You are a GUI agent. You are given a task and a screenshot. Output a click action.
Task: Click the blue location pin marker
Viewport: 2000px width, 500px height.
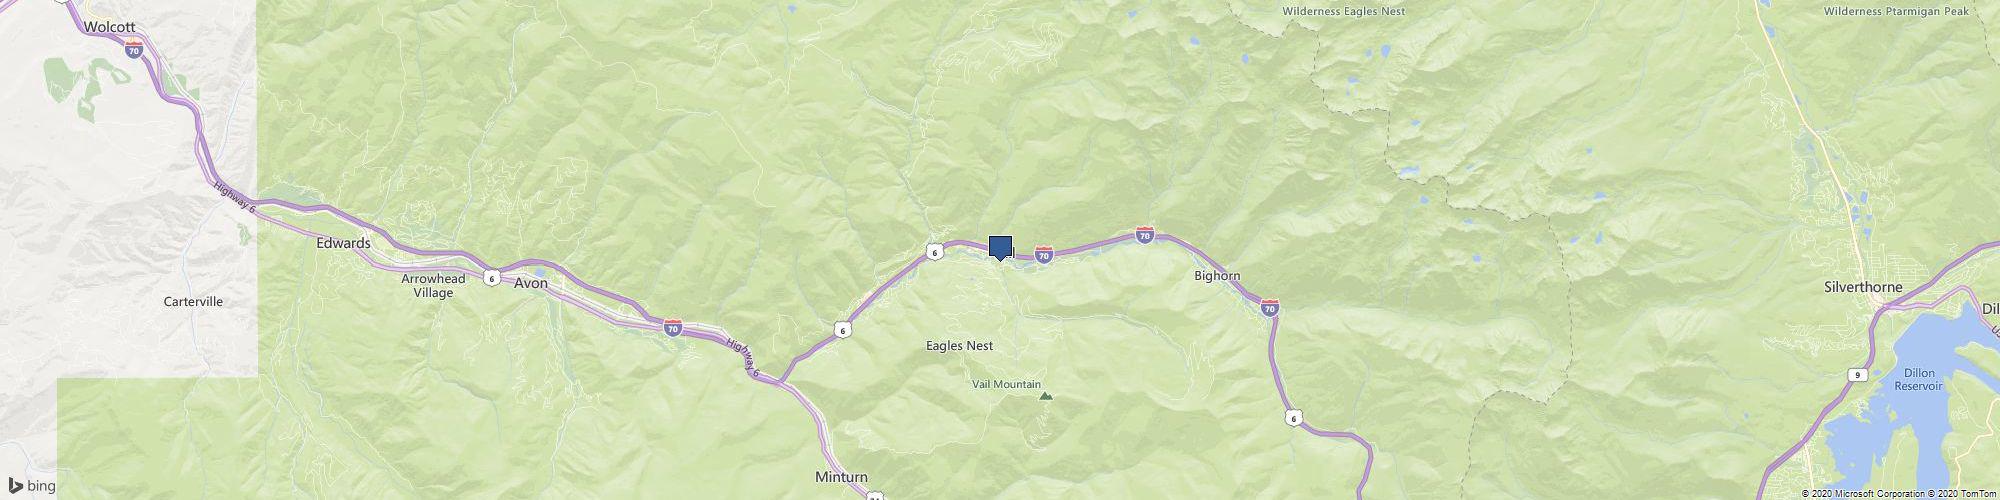pos(1000,249)
